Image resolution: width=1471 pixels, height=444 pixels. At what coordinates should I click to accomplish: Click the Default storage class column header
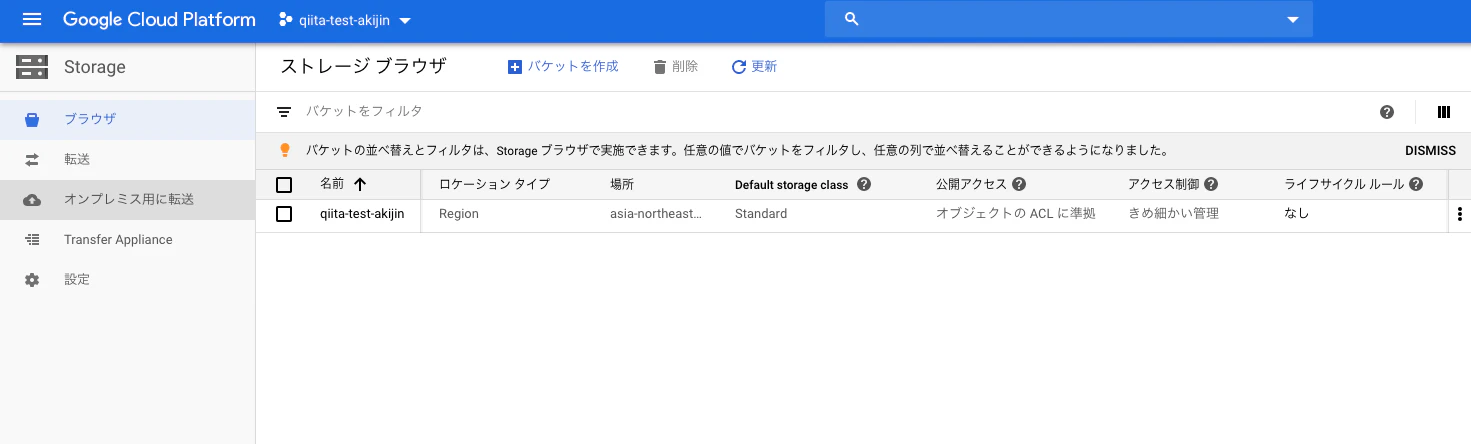click(791, 185)
